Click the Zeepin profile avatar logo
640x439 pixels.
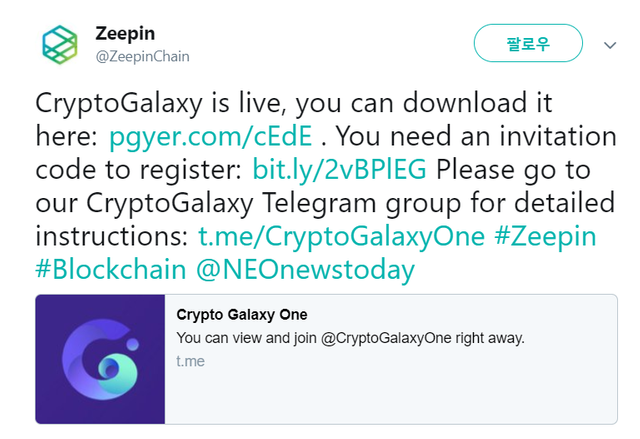pos(61,44)
